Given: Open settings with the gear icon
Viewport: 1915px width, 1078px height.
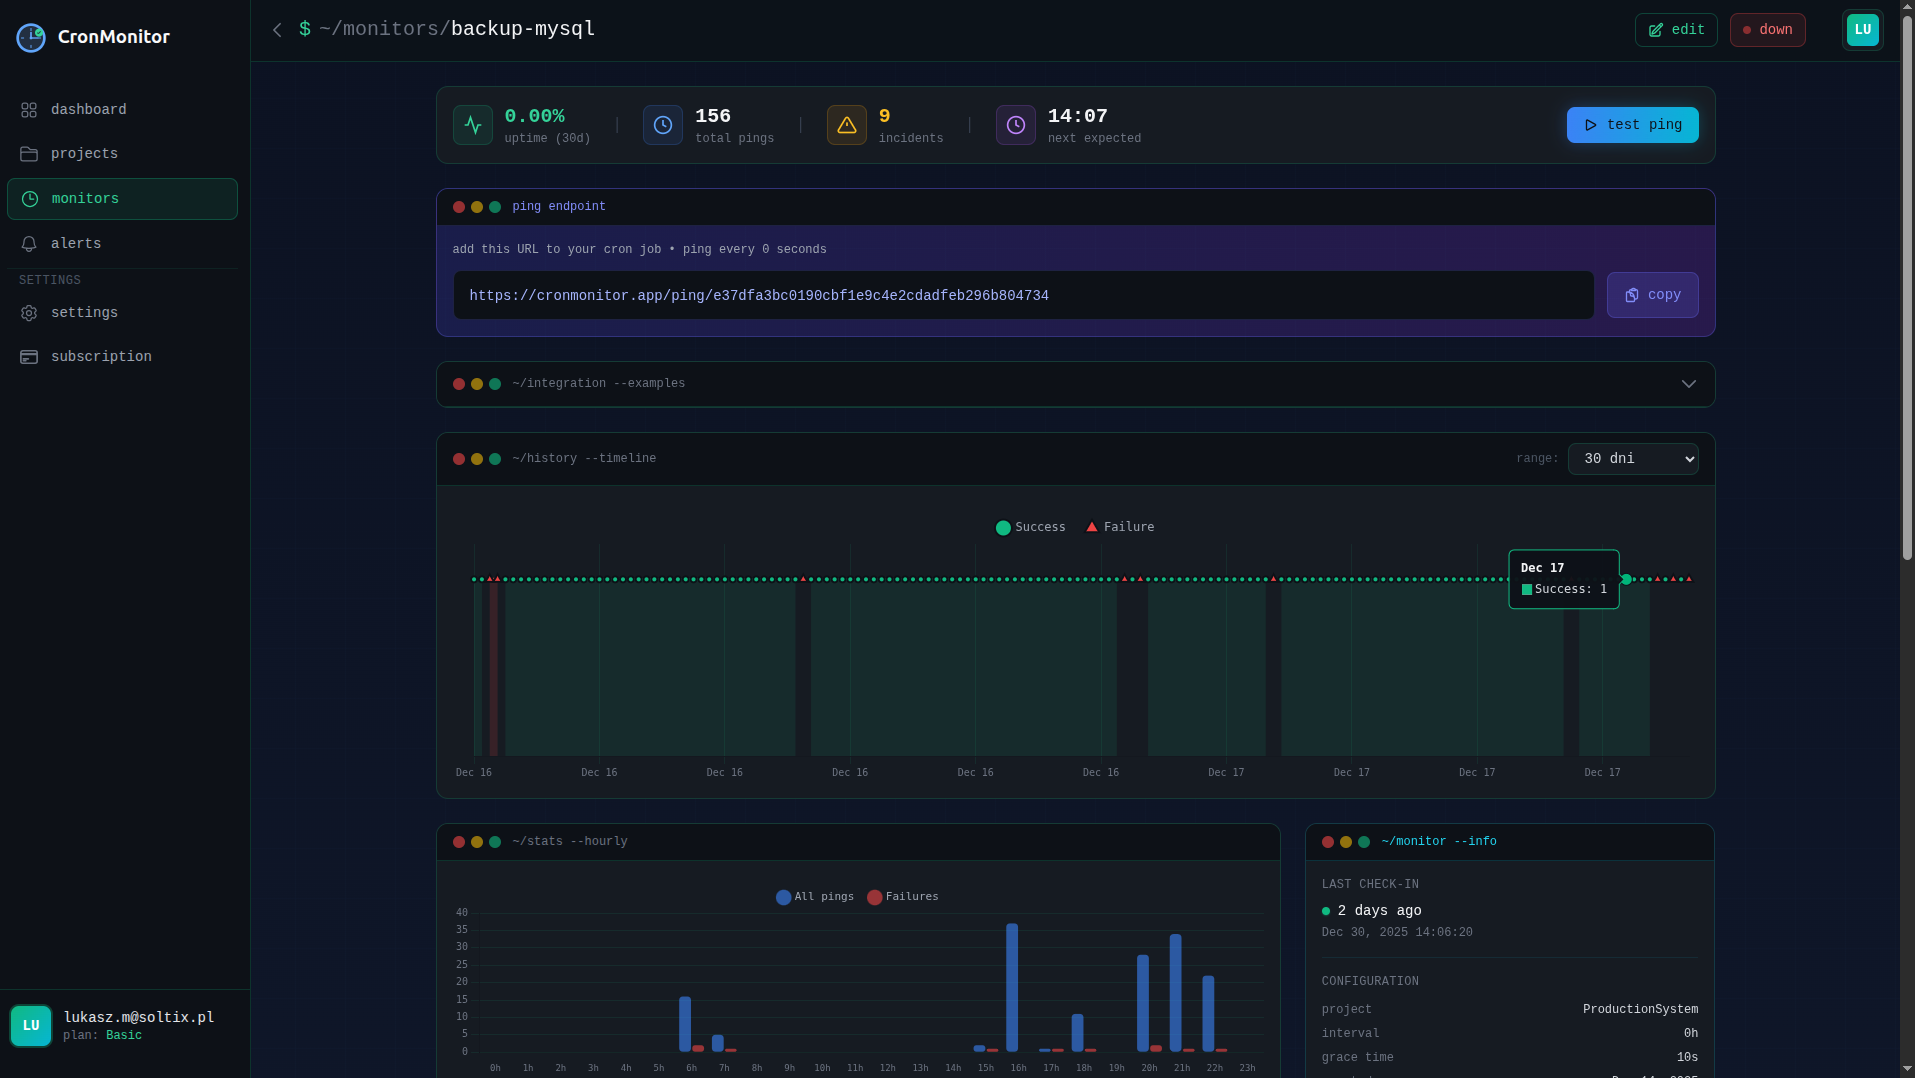Looking at the screenshot, I should pyautogui.click(x=29, y=313).
